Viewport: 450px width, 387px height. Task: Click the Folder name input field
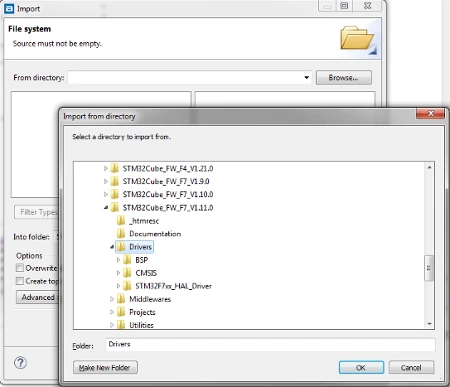(270, 345)
